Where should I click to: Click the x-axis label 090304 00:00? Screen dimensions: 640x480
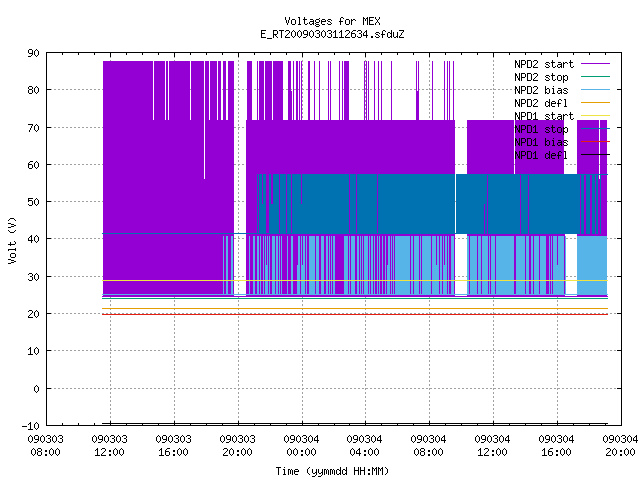point(301,446)
